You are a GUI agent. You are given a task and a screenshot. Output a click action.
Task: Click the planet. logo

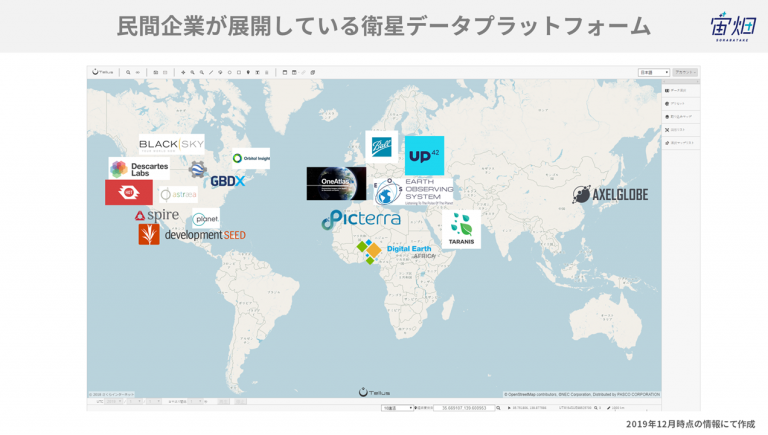[206, 218]
